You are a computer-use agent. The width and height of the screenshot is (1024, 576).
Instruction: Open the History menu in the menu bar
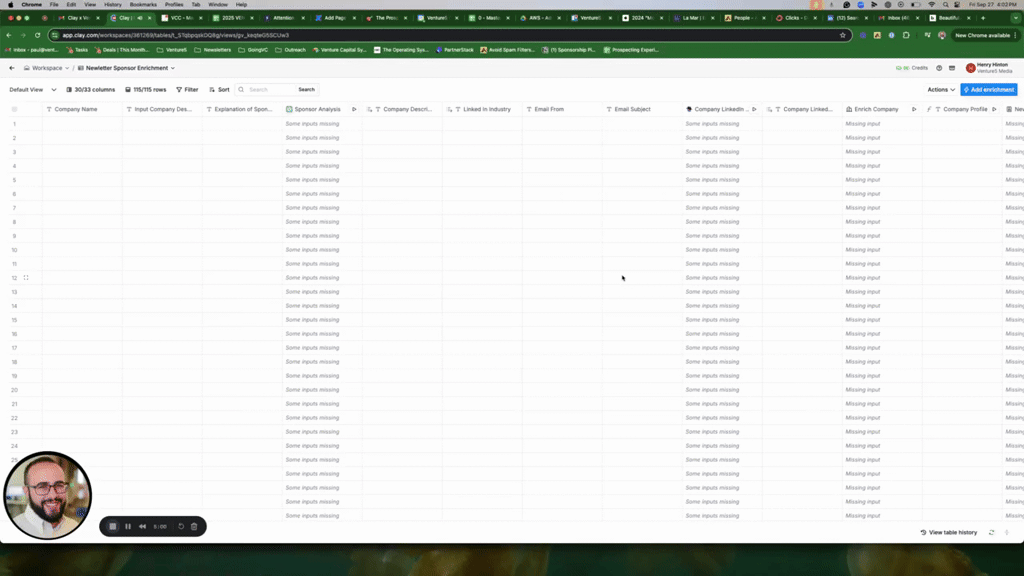pos(113,4)
